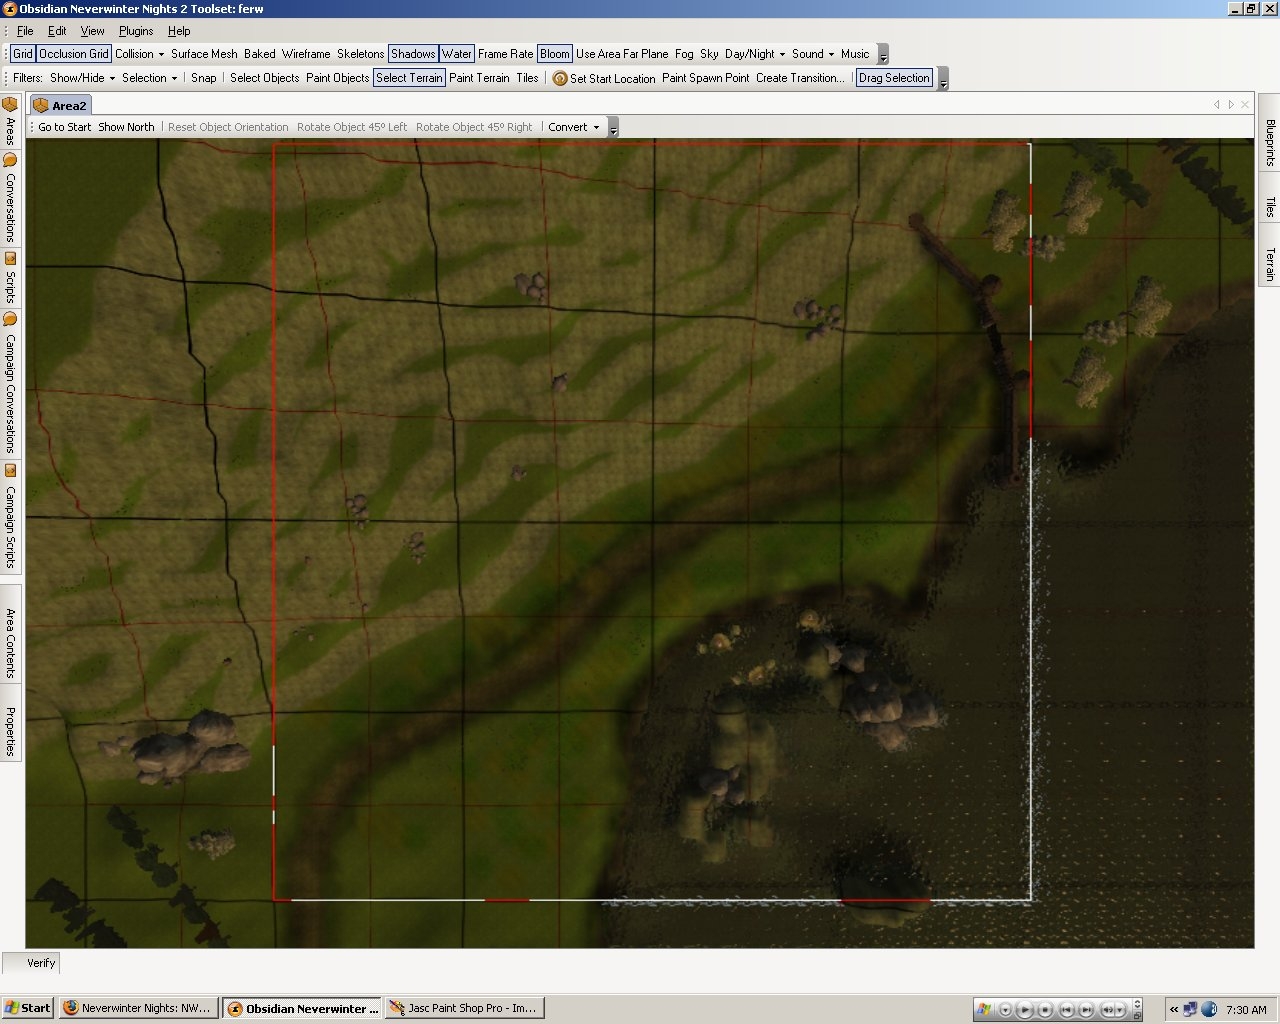Open the Show/Hide filter dropdown
Viewport: 1280px width, 1024px height.
pyautogui.click(x=82, y=78)
